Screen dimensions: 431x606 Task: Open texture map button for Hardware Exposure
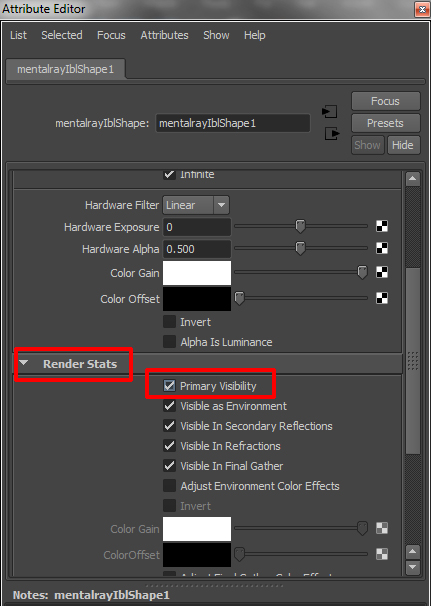(x=382, y=226)
